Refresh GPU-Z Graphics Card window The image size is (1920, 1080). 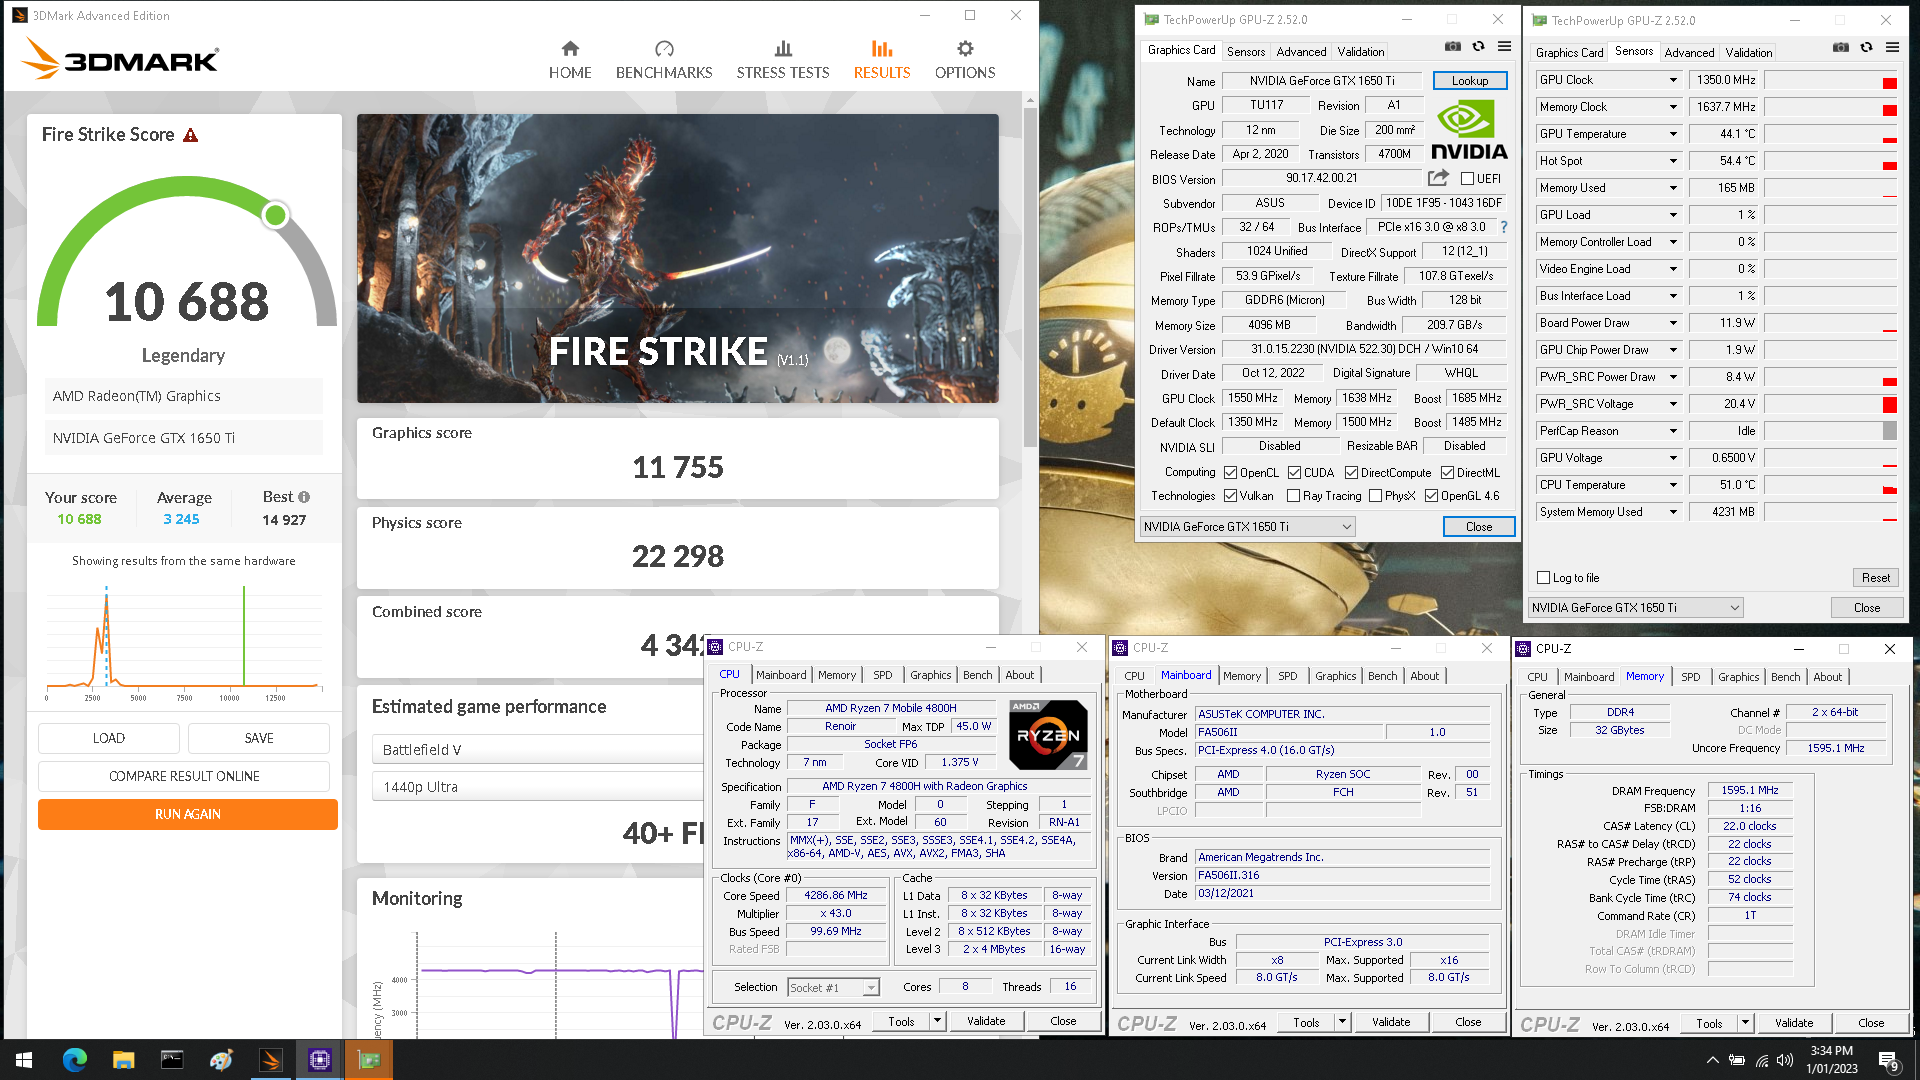[1478, 47]
